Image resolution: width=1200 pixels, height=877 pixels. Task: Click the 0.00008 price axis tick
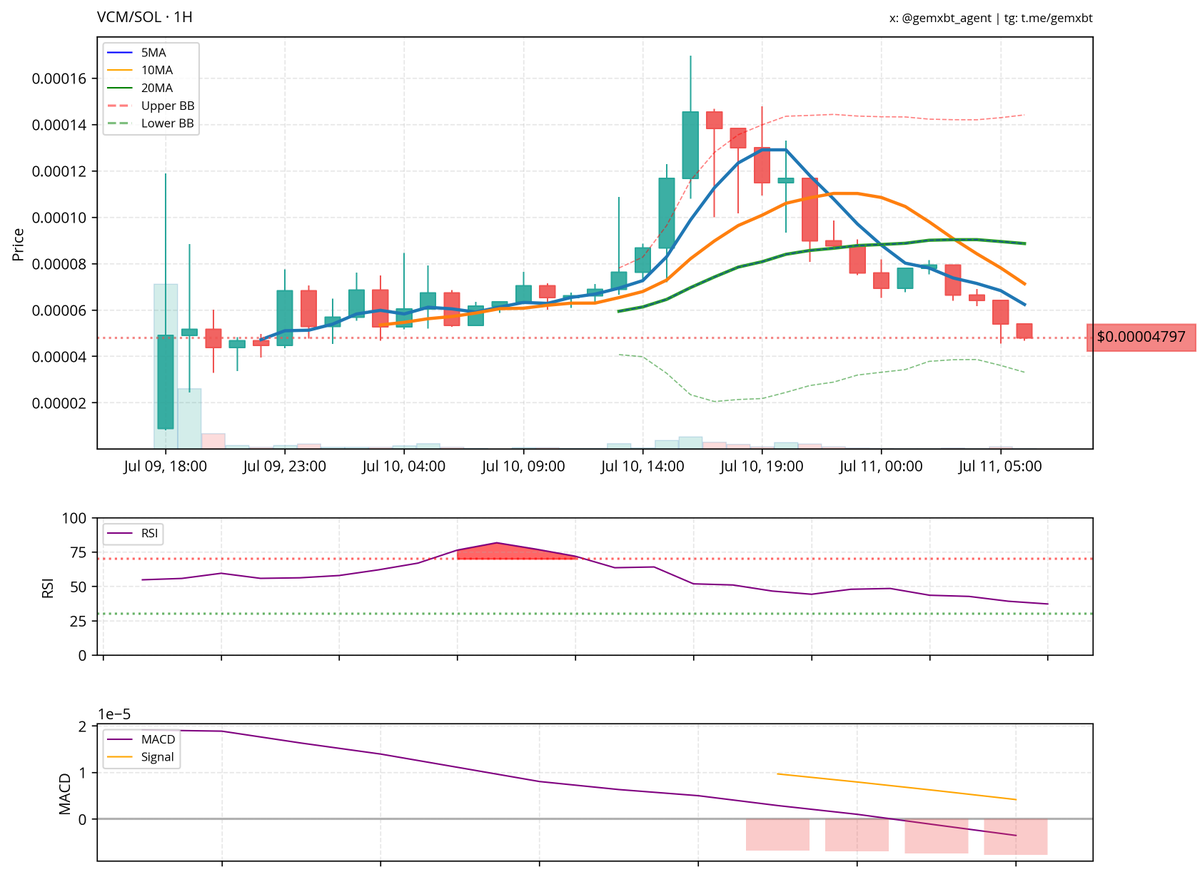point(59,264)
